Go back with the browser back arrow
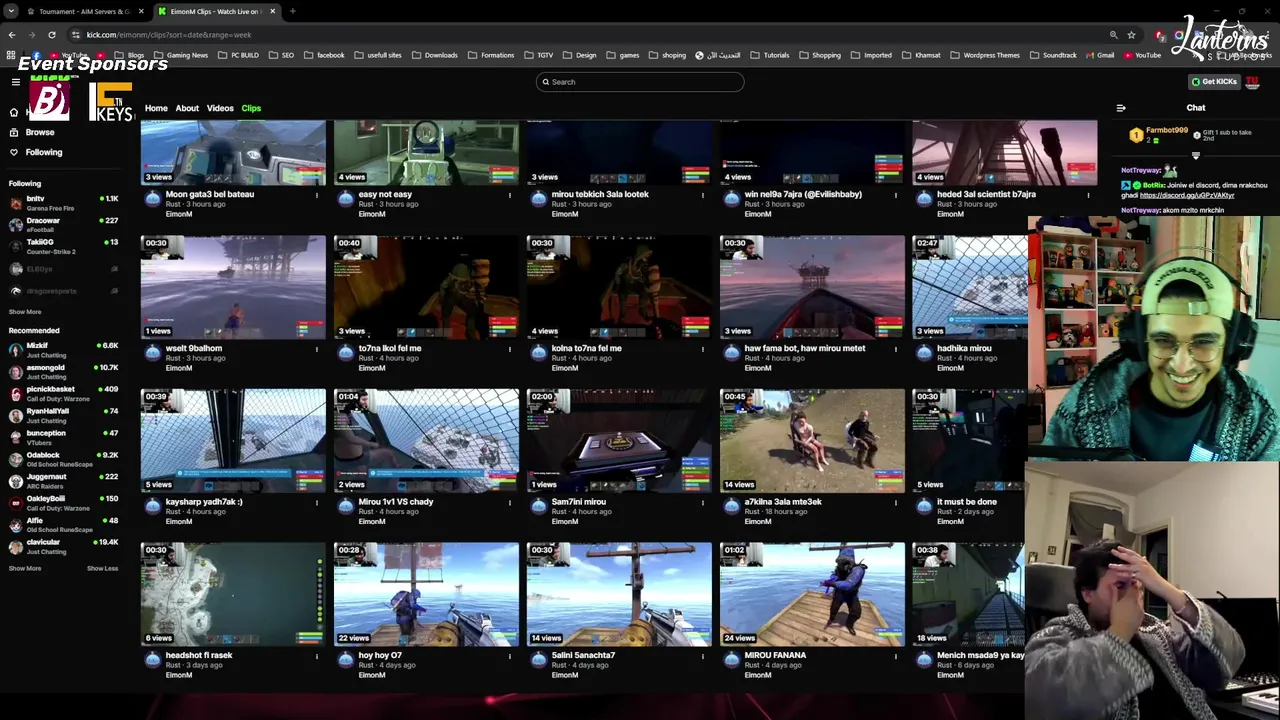The width and height of the screenshot is (1280, 720). (12, 35)
